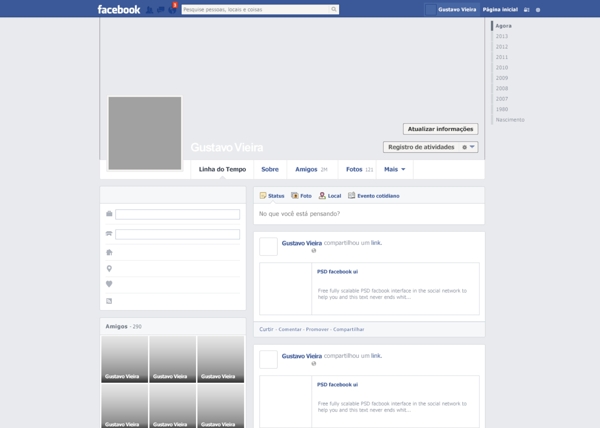Open the Amigos tab
Image resolution: width=600 pixels, height=428 pixels.
click(x=311, y=169)
